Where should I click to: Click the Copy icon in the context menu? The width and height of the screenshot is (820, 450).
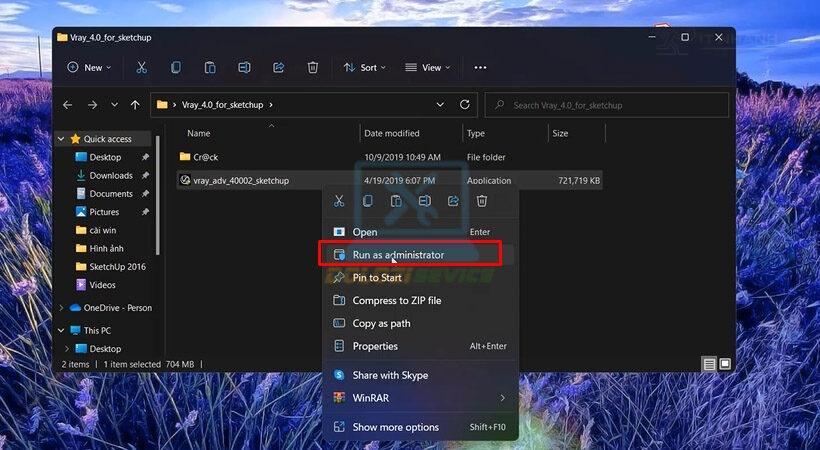[368, 201]
